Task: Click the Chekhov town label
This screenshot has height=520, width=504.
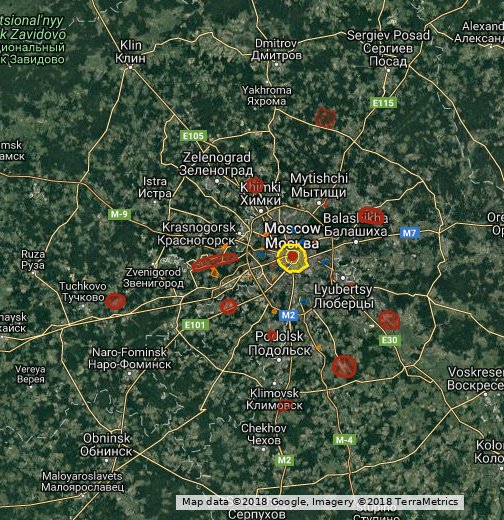Action: click(264, 434)
